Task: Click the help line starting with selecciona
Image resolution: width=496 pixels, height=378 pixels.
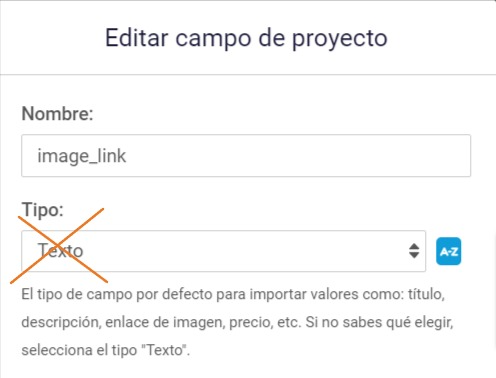Action: pos(106,350)
